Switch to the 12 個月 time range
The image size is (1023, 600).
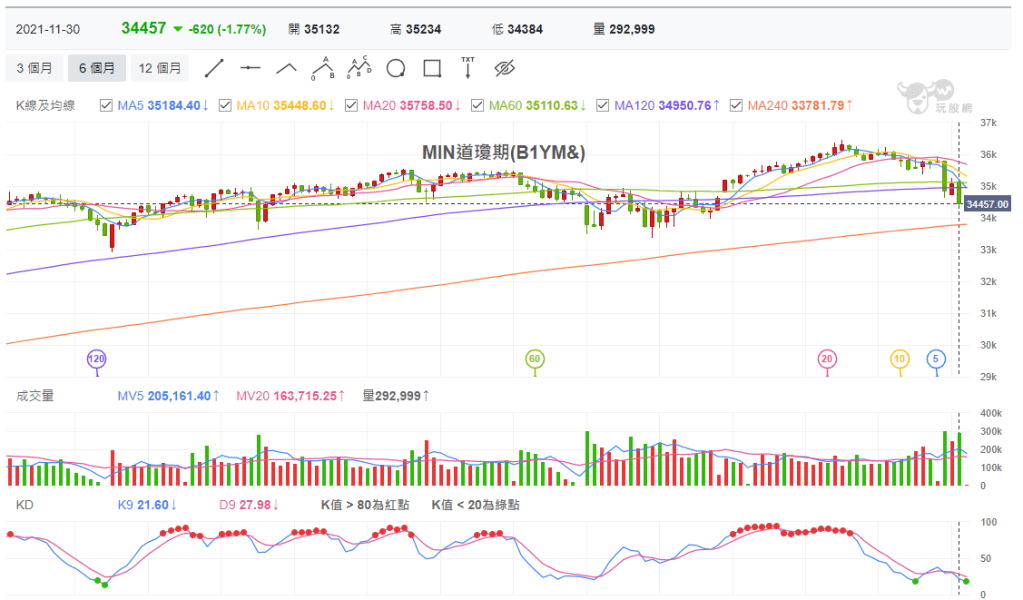[x=160, y=69]
